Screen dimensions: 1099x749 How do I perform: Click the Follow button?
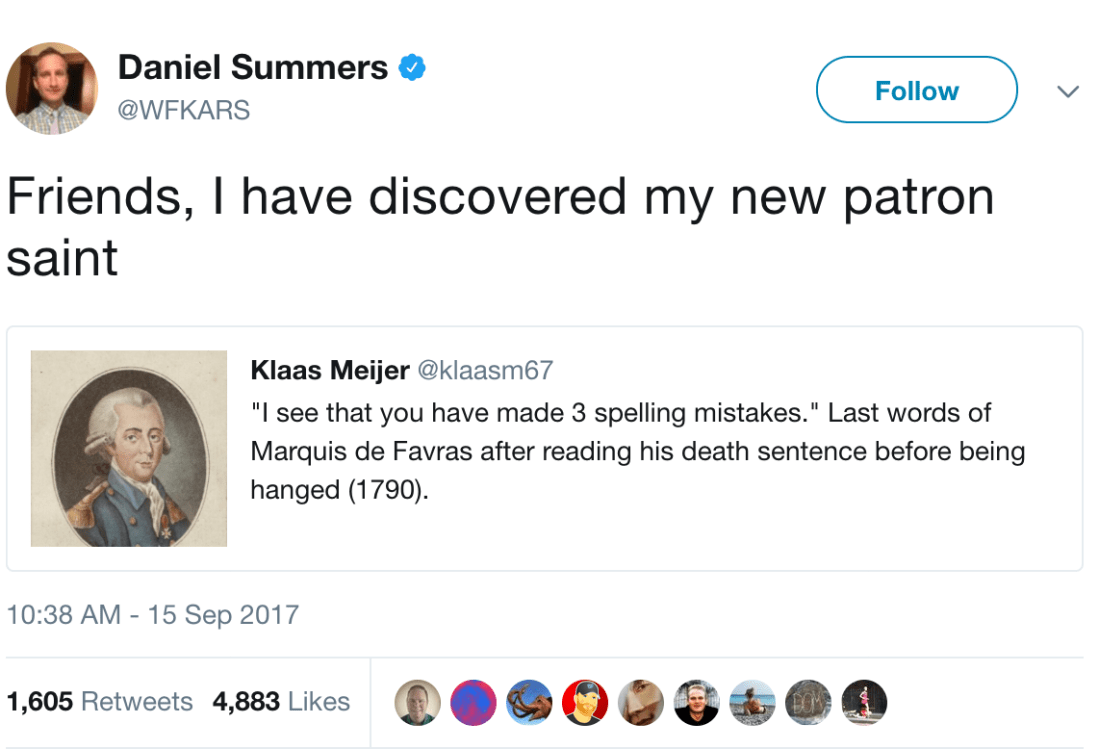pos(916,90)
